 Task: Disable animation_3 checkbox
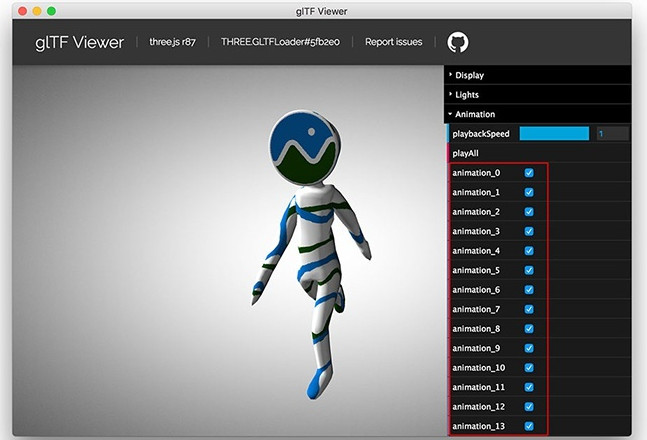pos(529,231)
